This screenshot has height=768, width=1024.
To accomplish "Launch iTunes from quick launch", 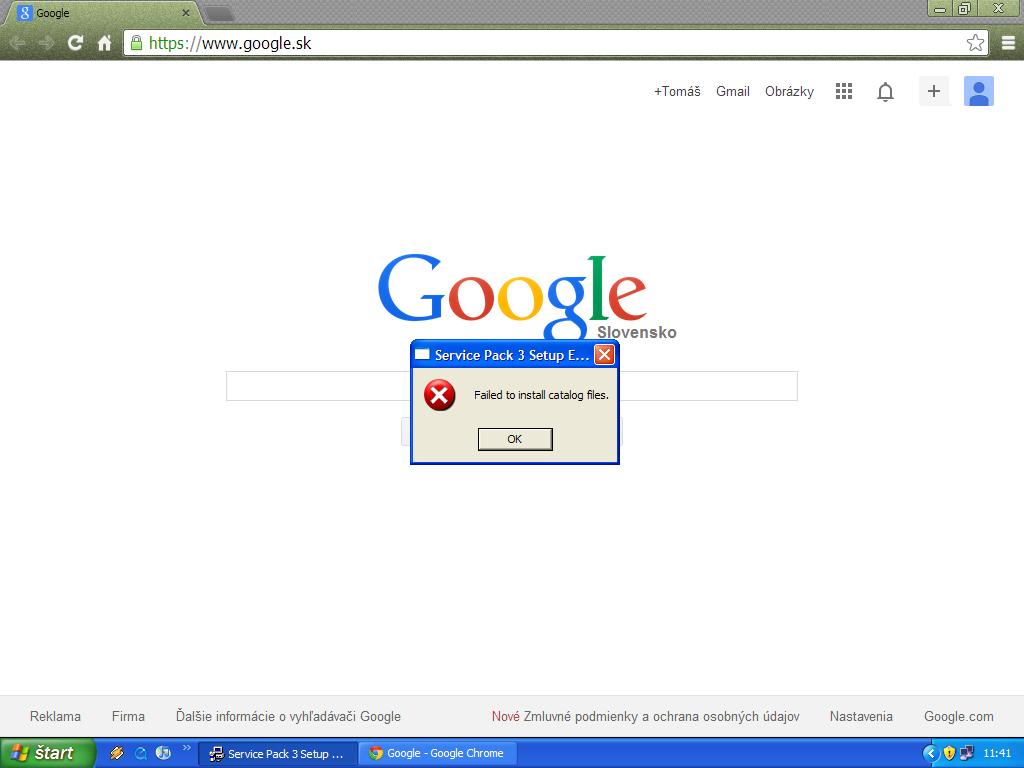I will click(x=163, y=753).
